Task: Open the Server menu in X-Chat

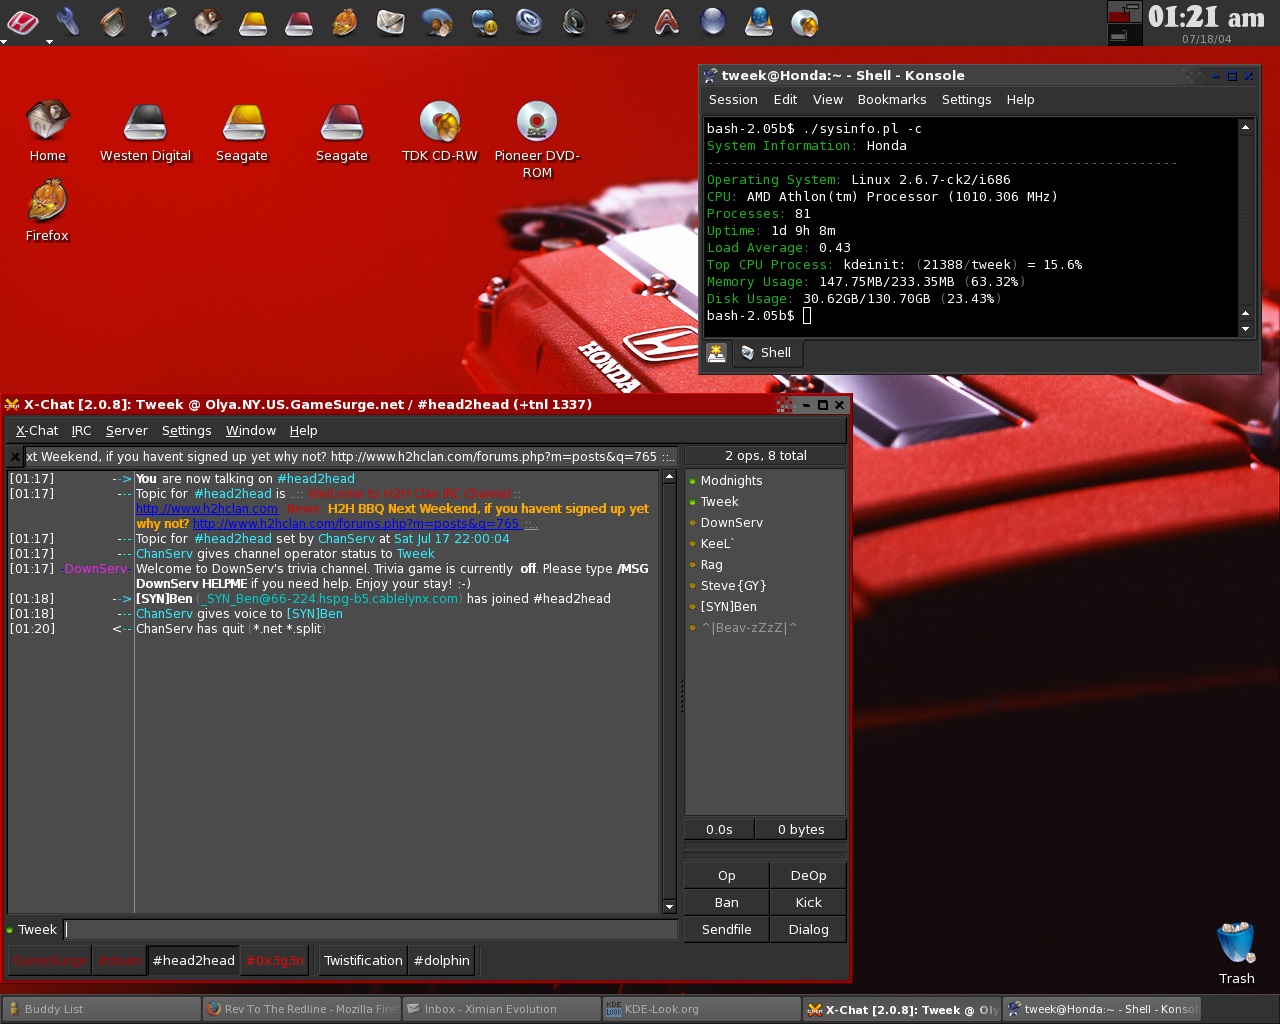Action: click(126, 431)
